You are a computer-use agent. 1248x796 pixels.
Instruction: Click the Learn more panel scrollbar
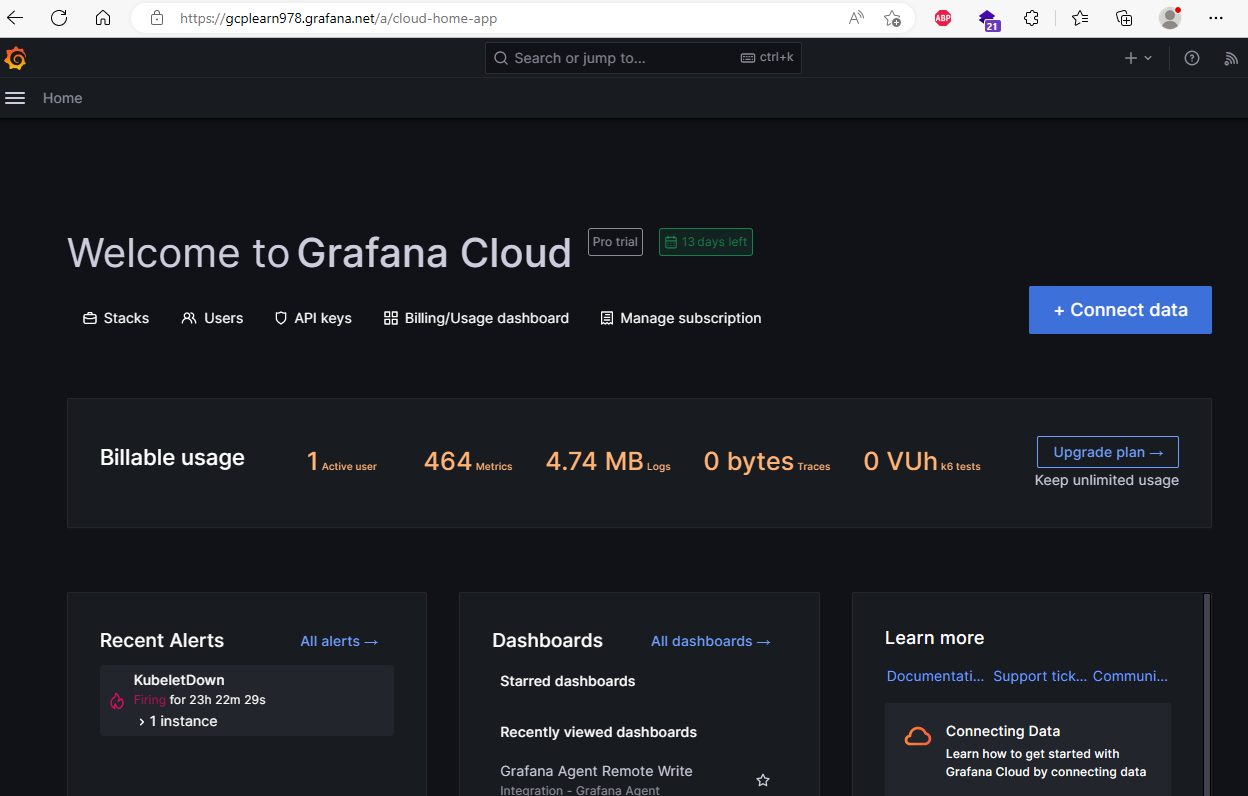pyautogui.click(x=1207, y=694)
